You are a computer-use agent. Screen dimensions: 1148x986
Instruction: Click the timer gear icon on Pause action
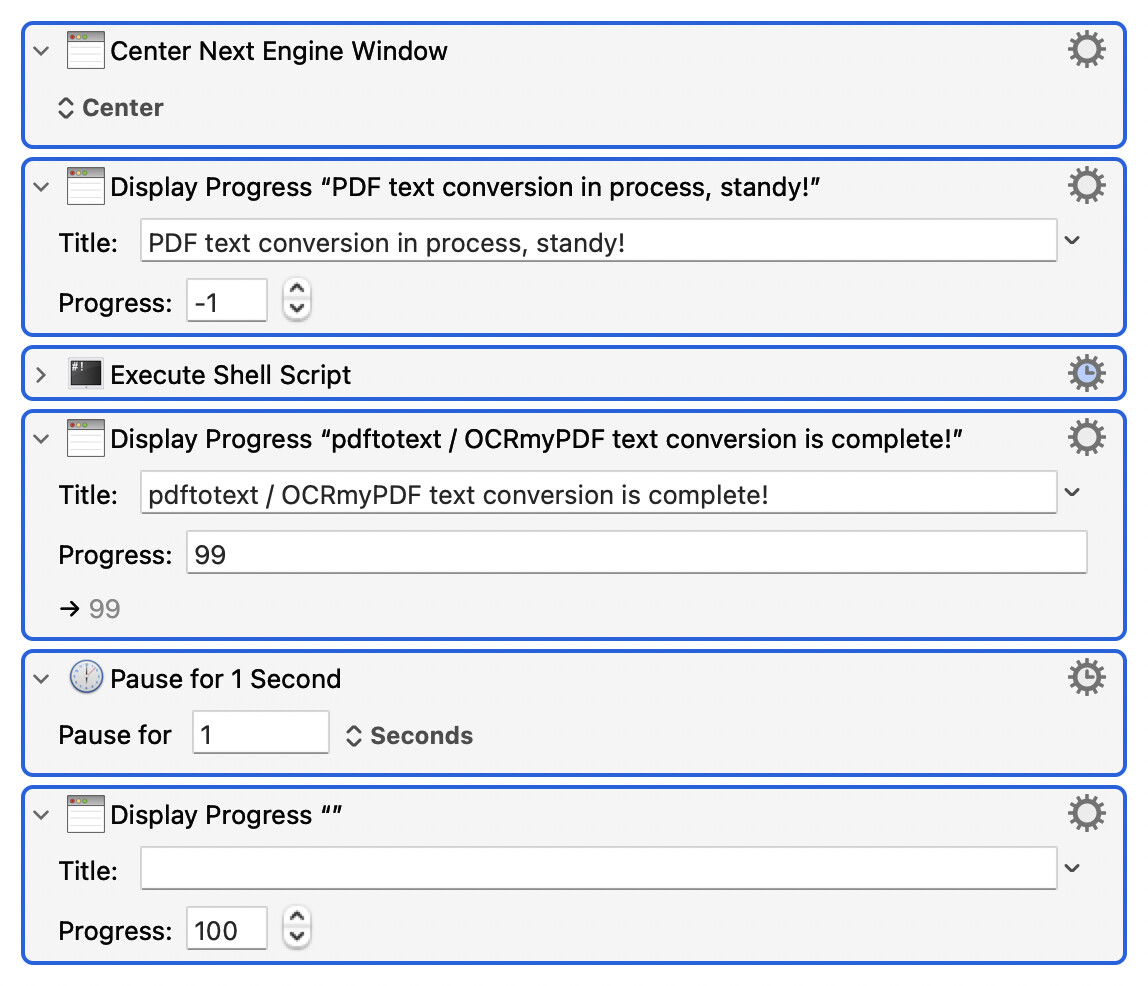1086,678
